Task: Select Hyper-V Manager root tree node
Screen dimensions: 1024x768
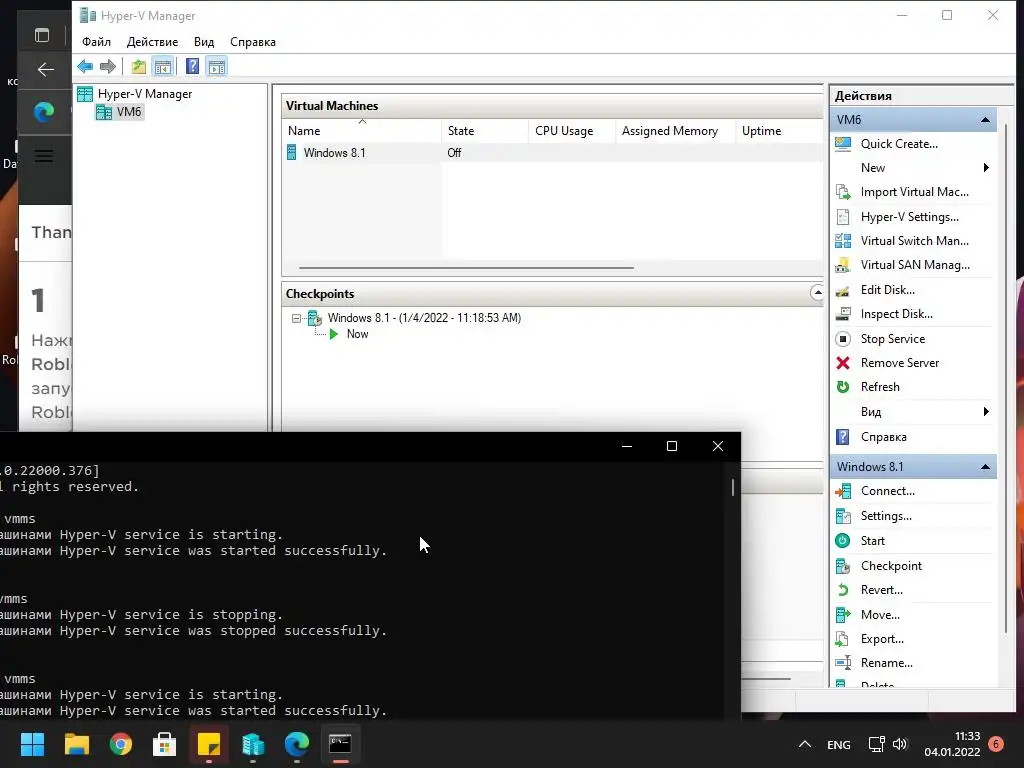Action: coord(144,94)
